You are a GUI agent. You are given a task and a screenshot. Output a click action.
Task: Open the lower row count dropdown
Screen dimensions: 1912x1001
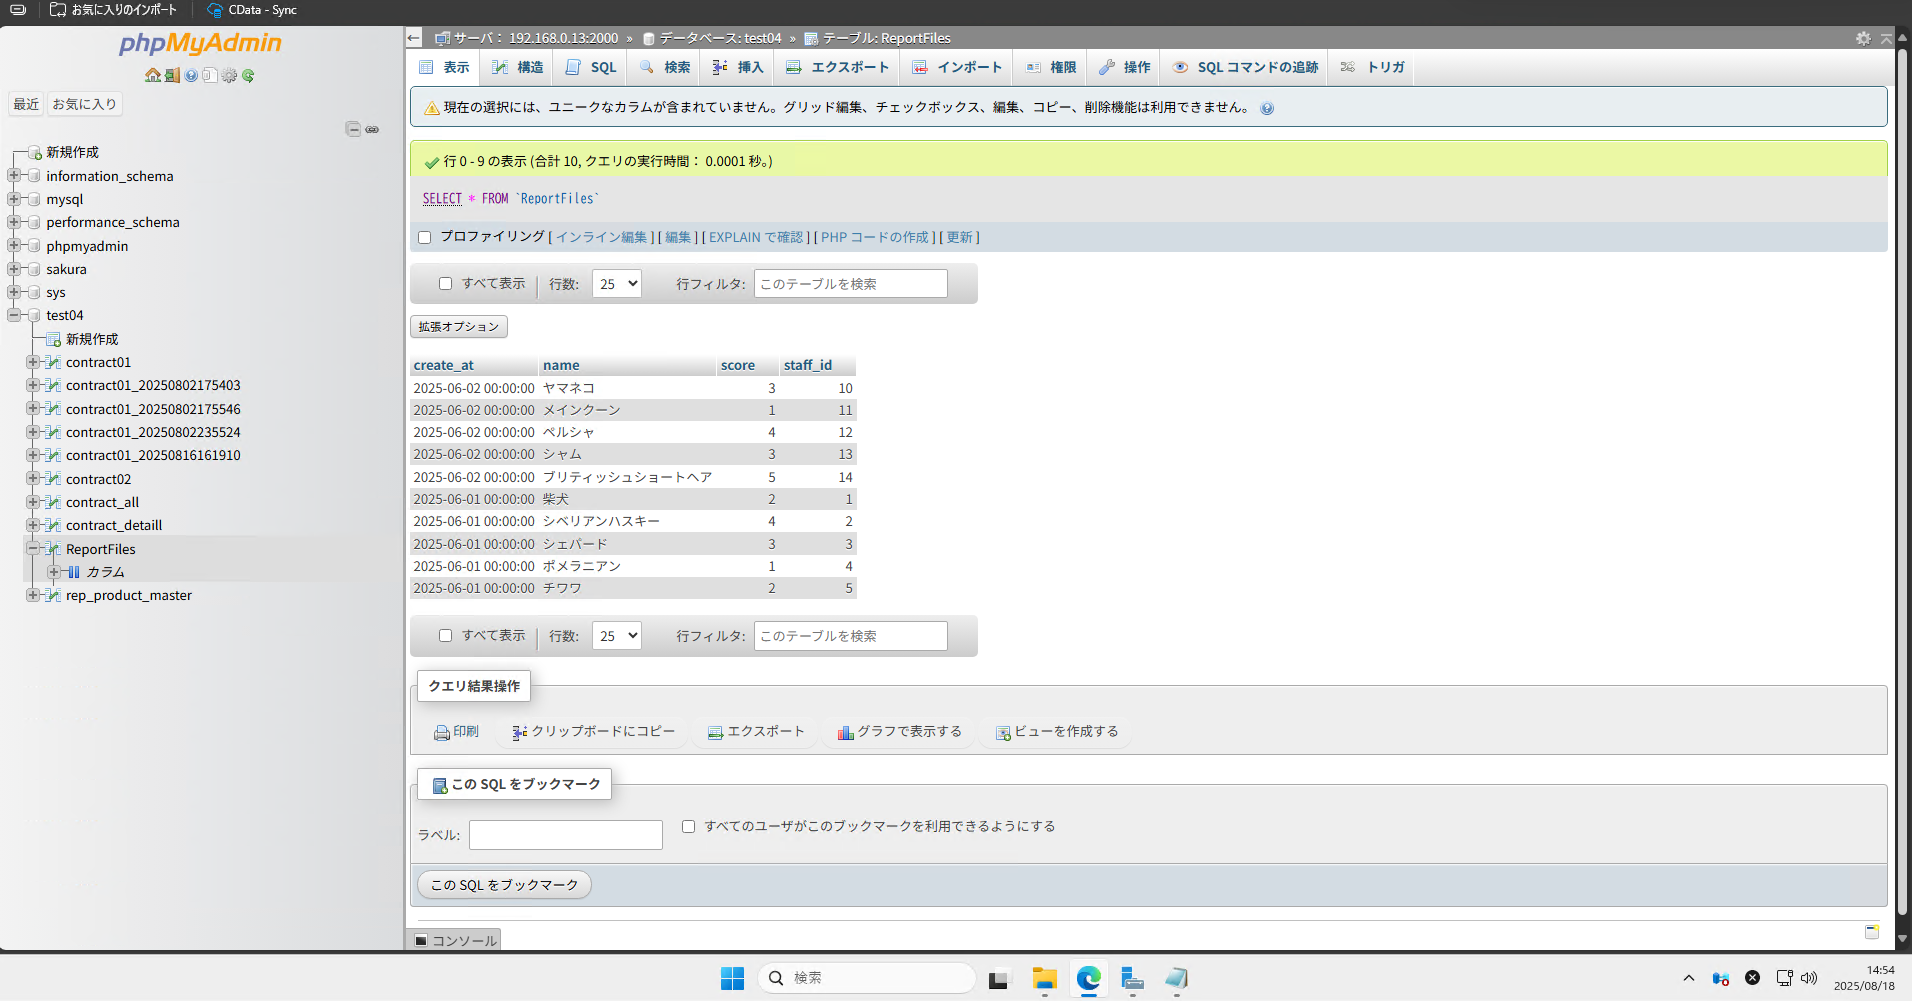(x=617, y=636)
